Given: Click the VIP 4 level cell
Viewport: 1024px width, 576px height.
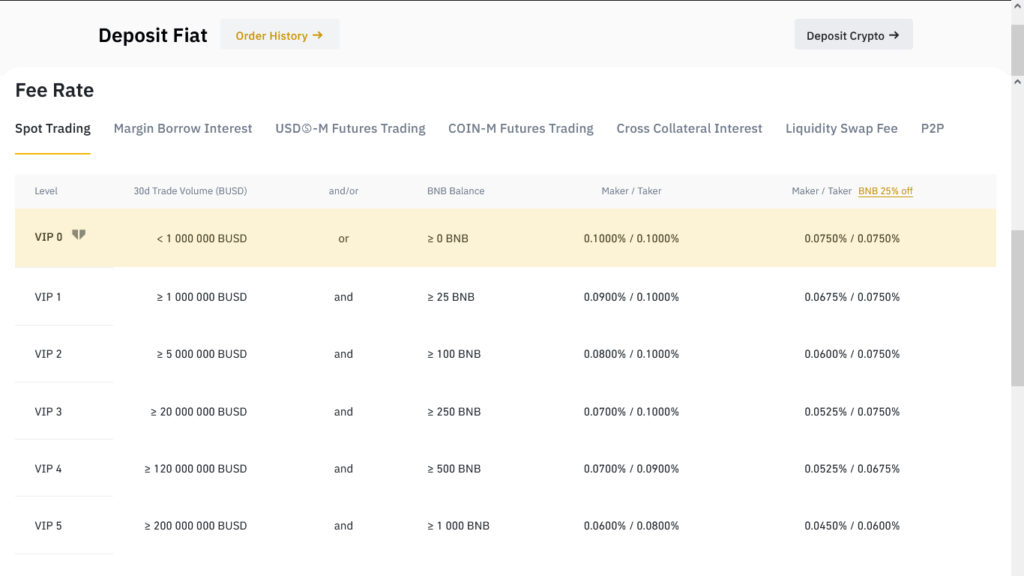Looking at the screenshot, I should click(48, 468).
